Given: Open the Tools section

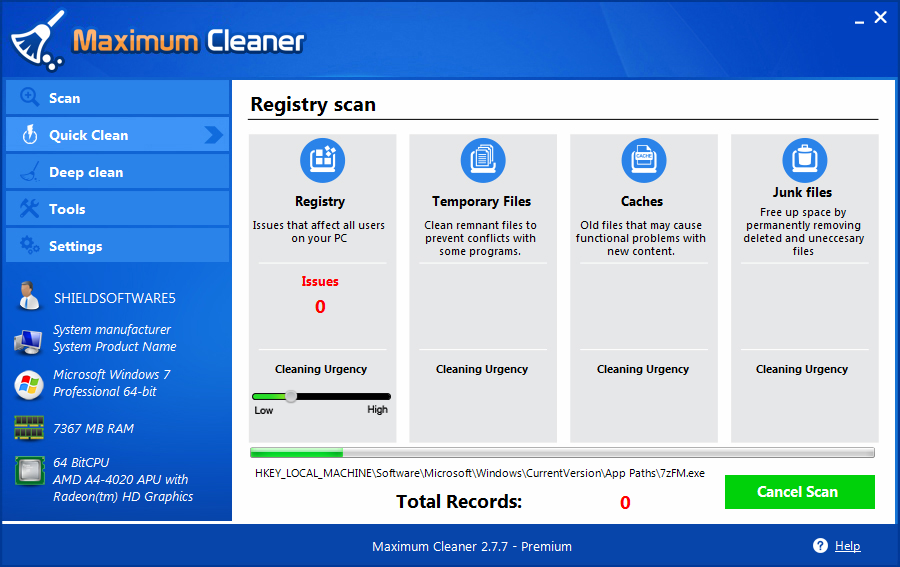Looking at the screenshot, I should [x=118, y=208].
